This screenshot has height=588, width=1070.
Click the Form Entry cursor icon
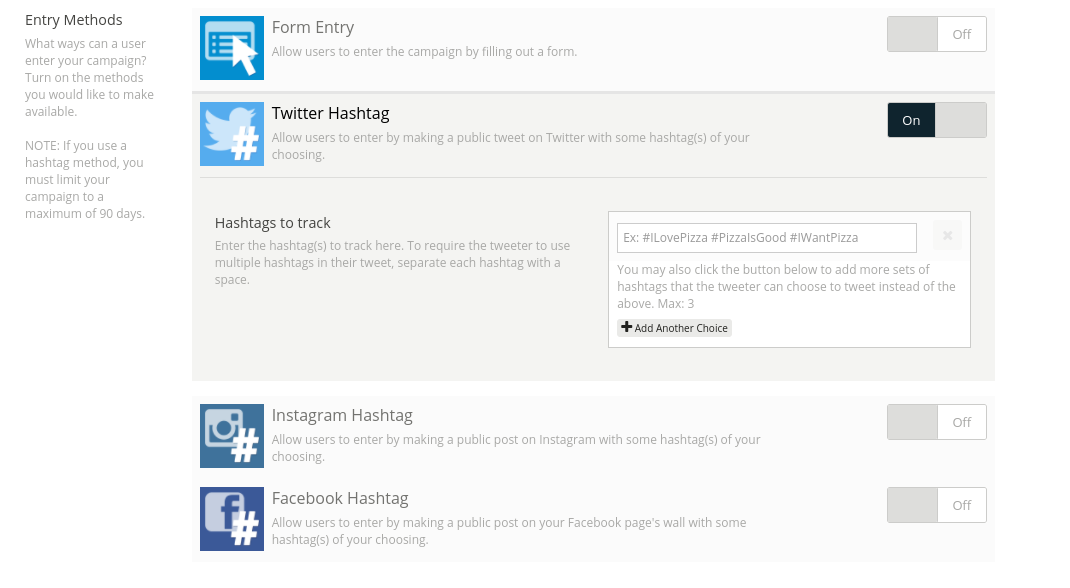[232, 48]
